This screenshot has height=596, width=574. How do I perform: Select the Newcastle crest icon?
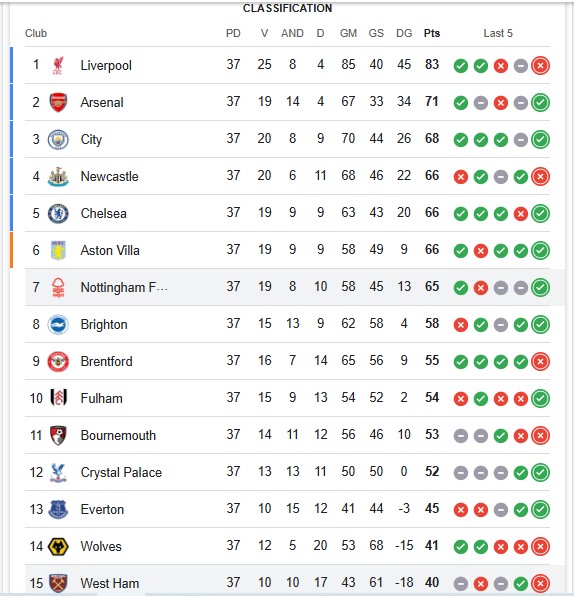click(58, 176)
